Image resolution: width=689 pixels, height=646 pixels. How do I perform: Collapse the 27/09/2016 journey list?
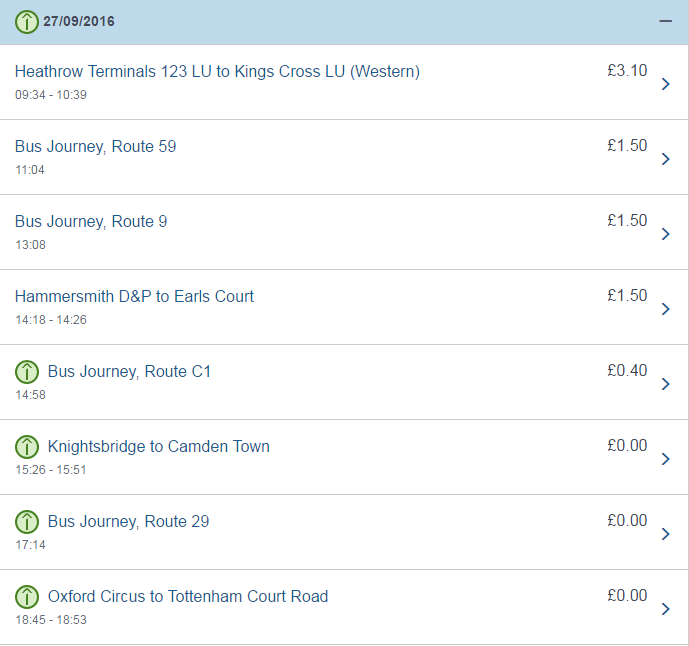coord(666,21)
